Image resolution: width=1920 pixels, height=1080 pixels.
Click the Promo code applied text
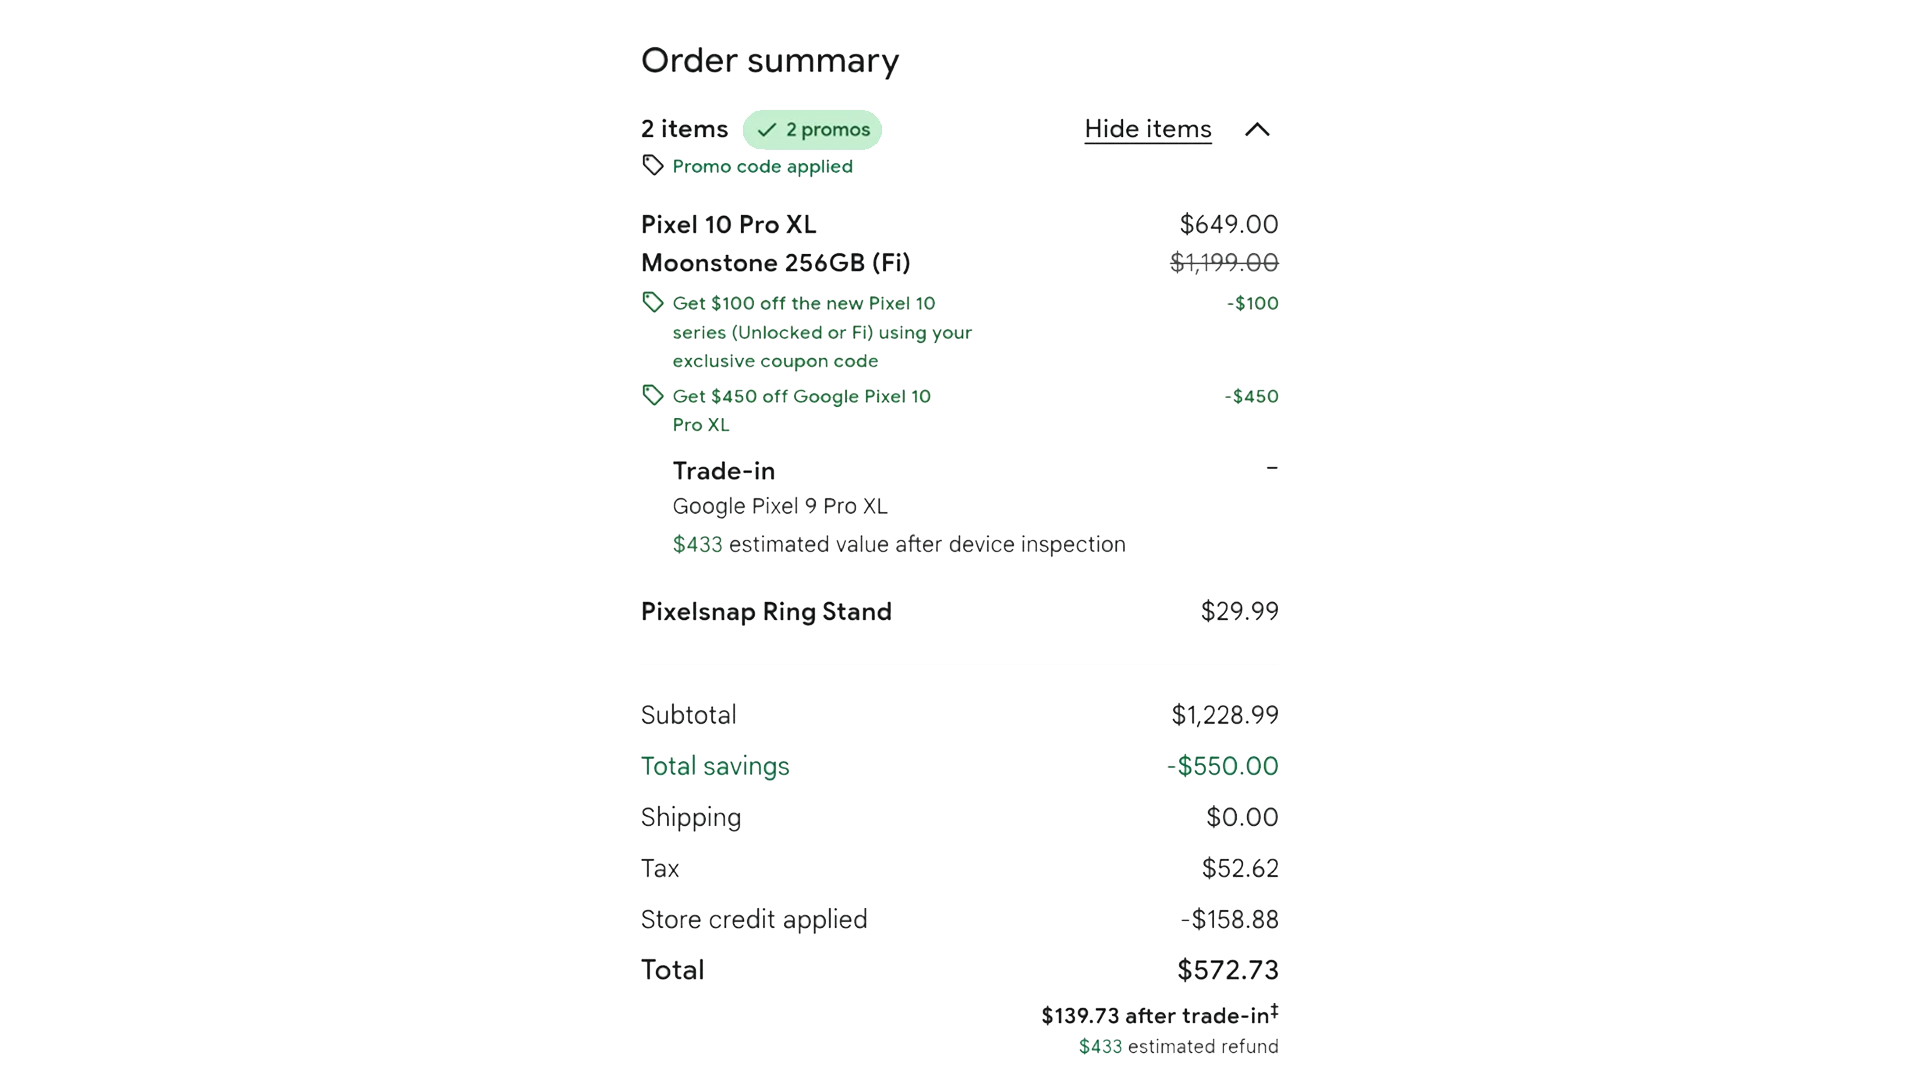tap(762, 166)
